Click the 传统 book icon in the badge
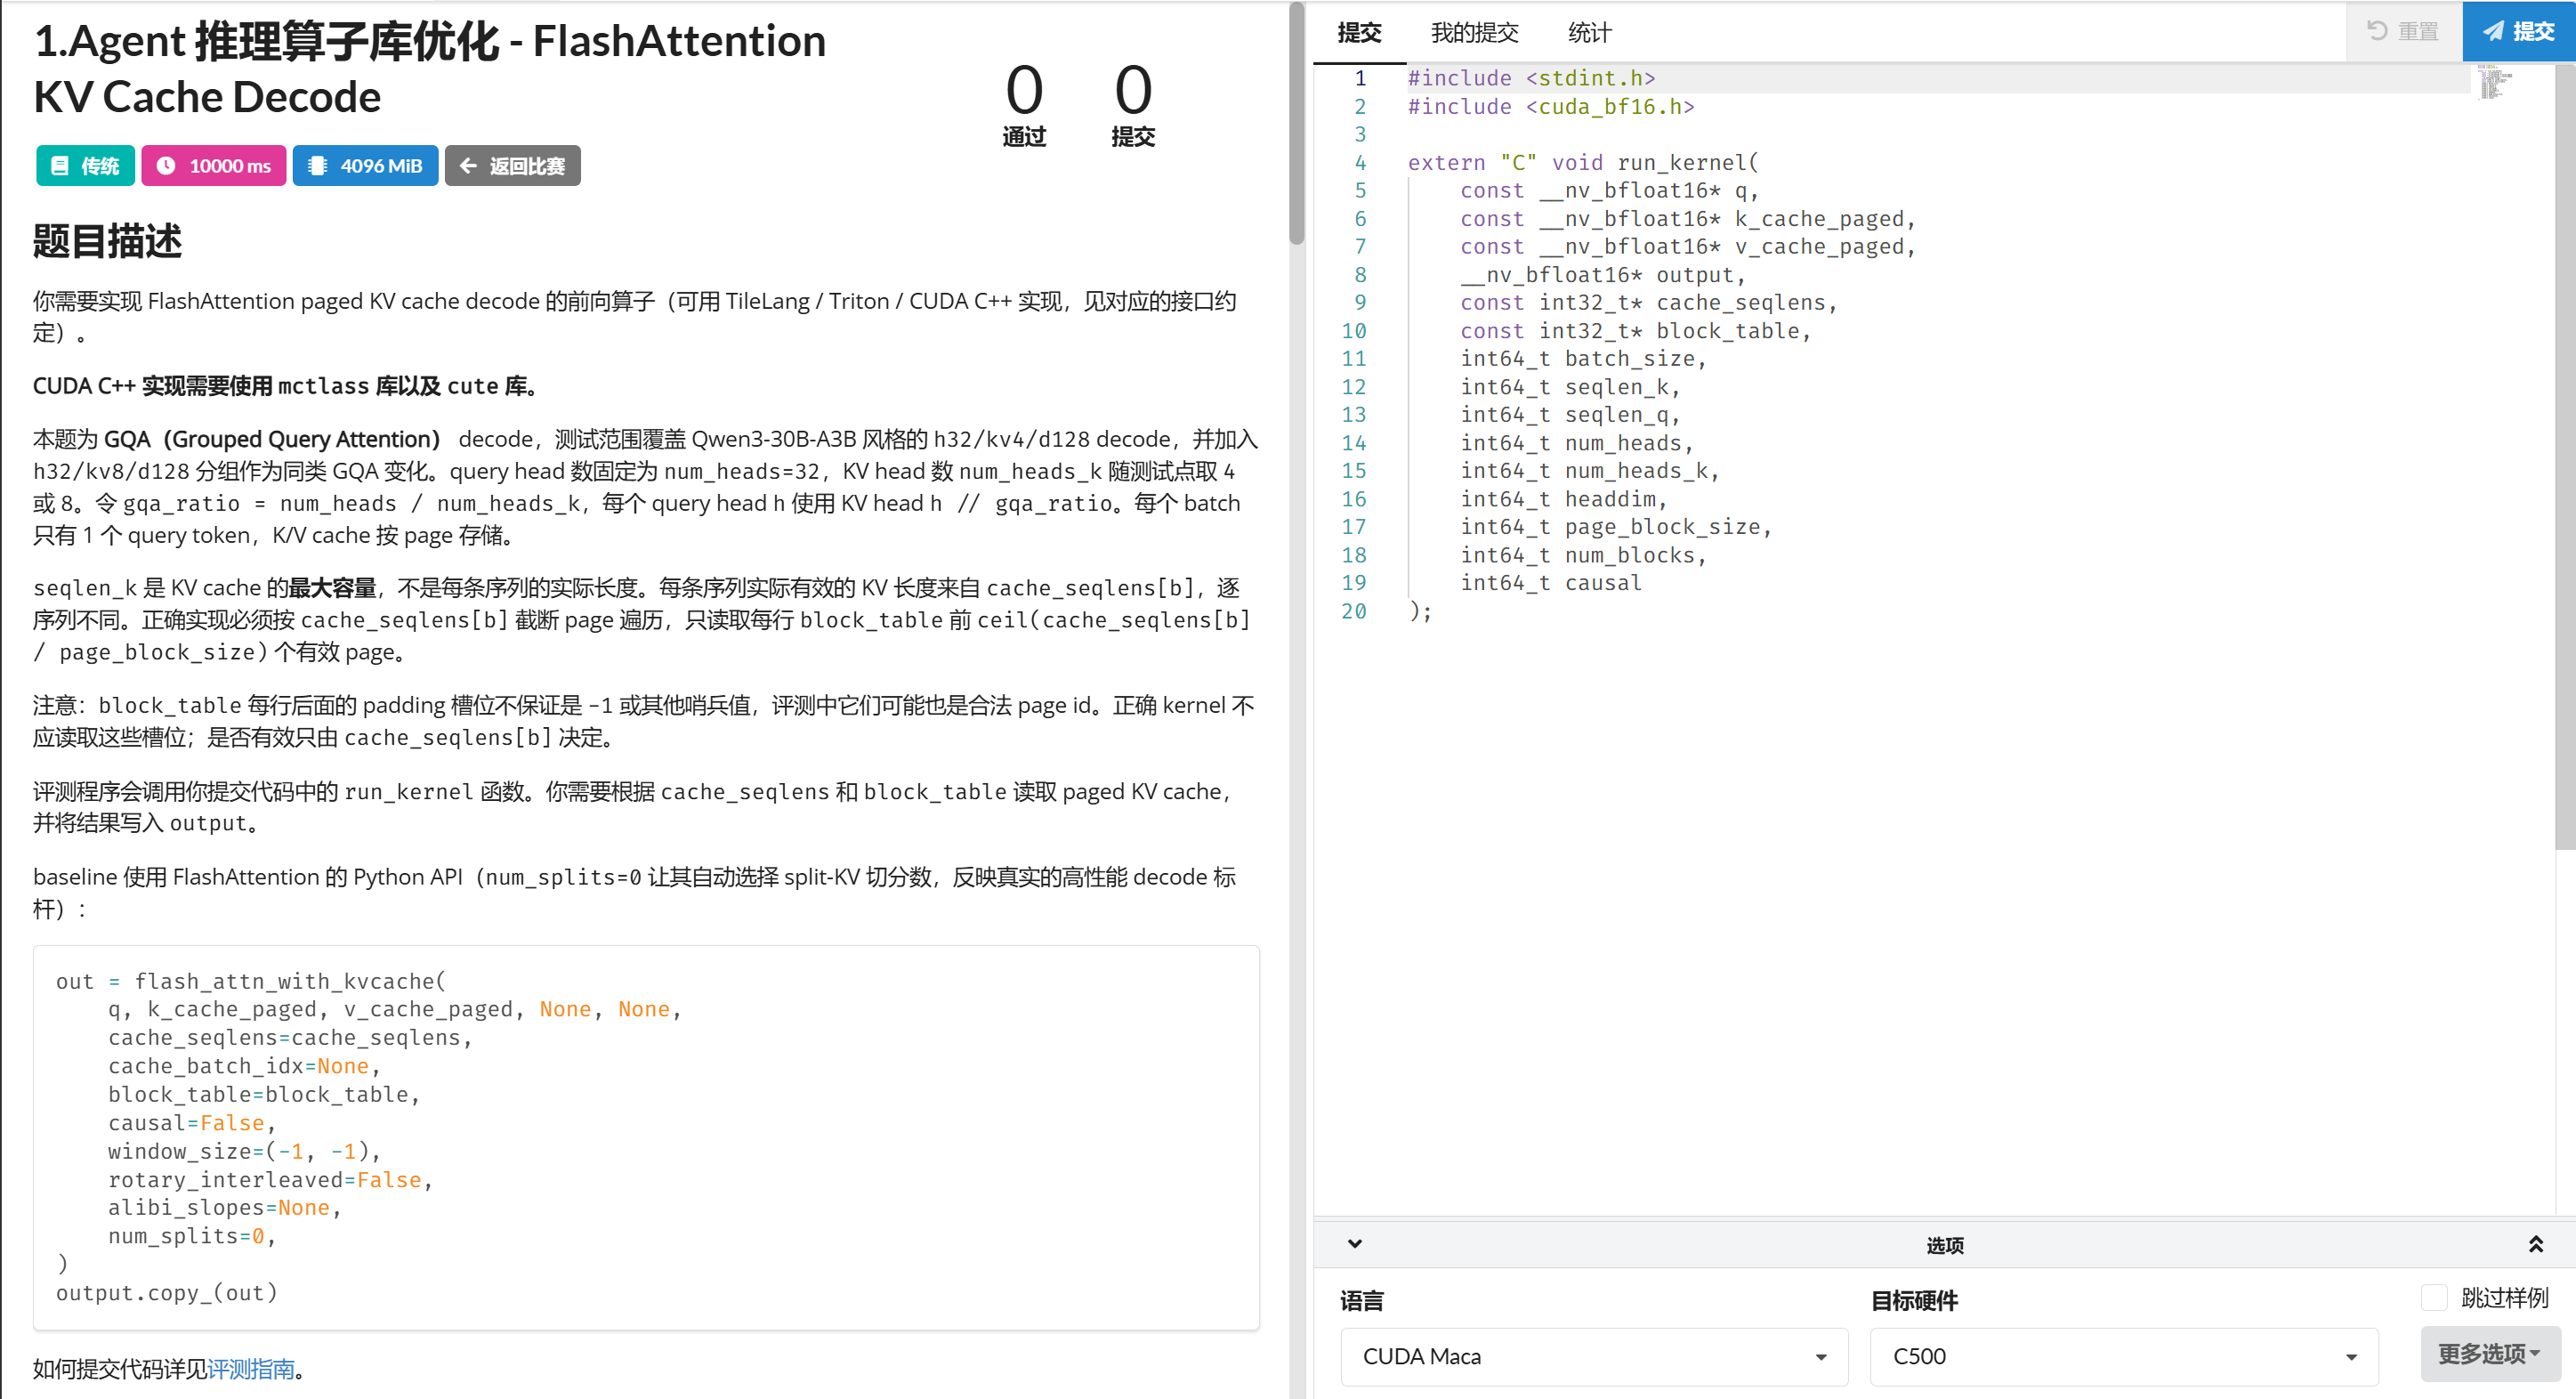 (x=60, y=166)
